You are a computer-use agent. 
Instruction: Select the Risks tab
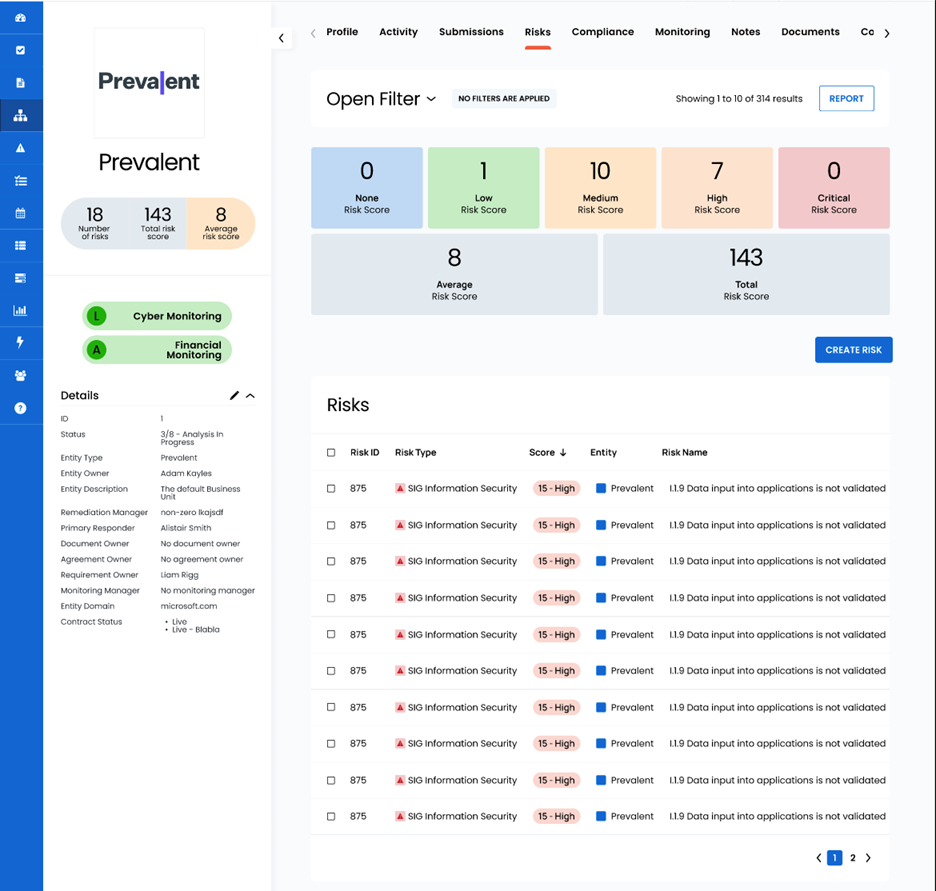tap(537, 32)
